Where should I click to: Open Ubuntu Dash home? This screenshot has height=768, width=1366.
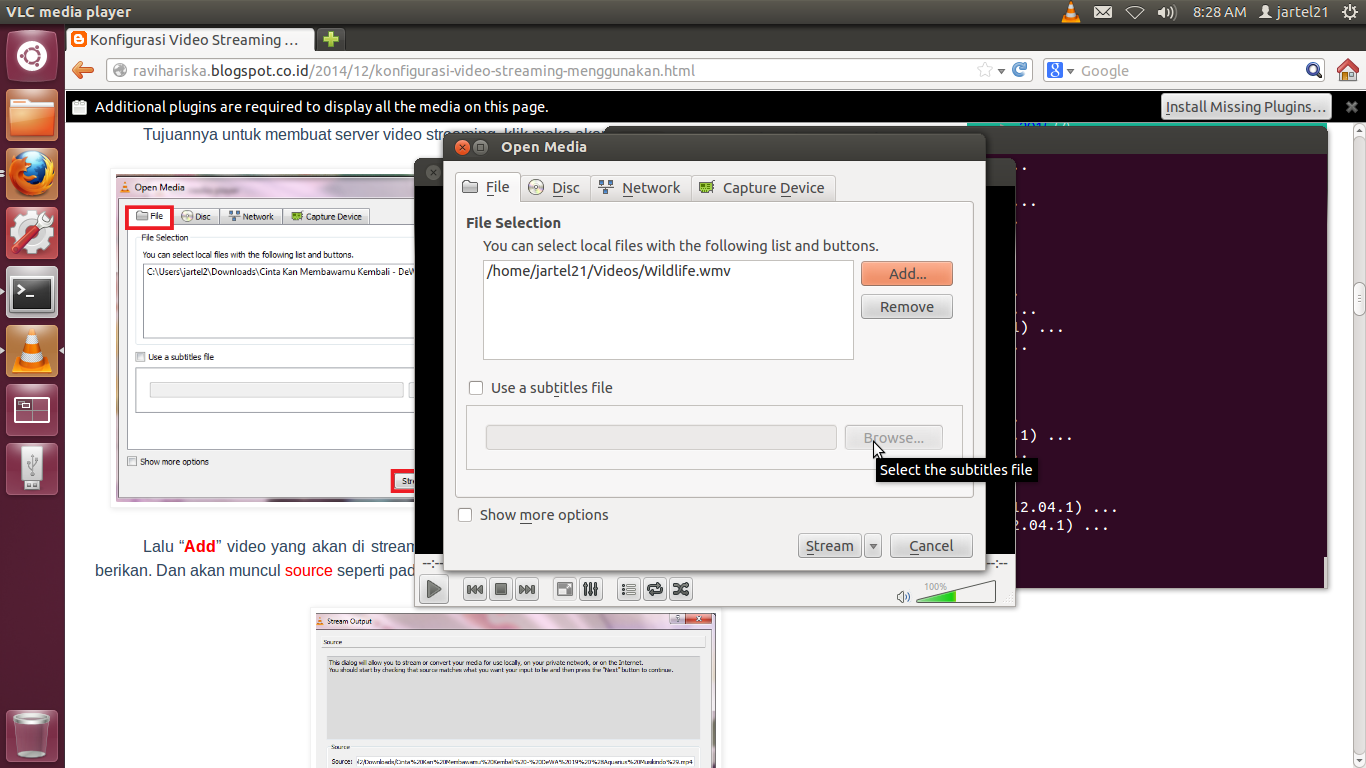(x=32, y=56)
